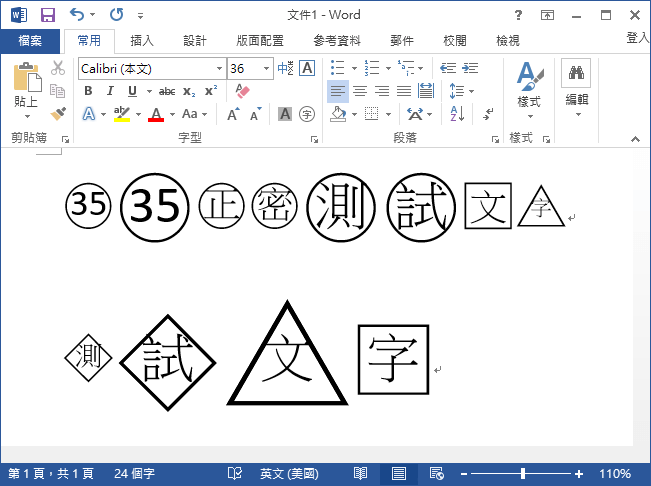Open the Word help question mark

(518, 15)
